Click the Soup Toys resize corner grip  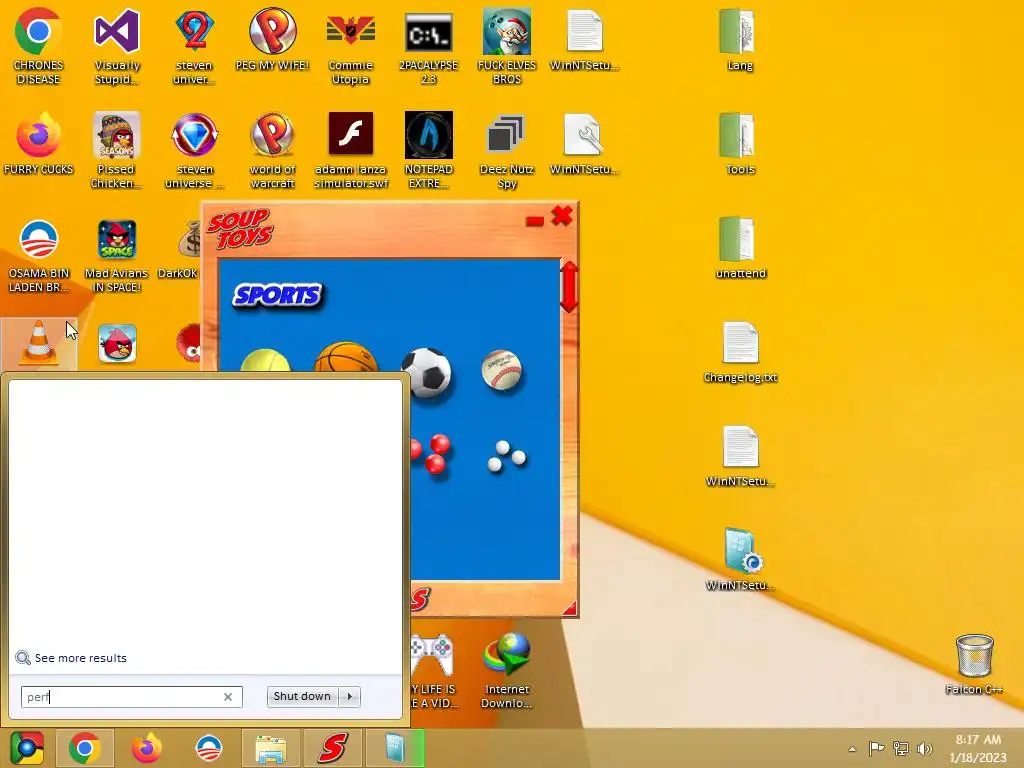[569, 608]
